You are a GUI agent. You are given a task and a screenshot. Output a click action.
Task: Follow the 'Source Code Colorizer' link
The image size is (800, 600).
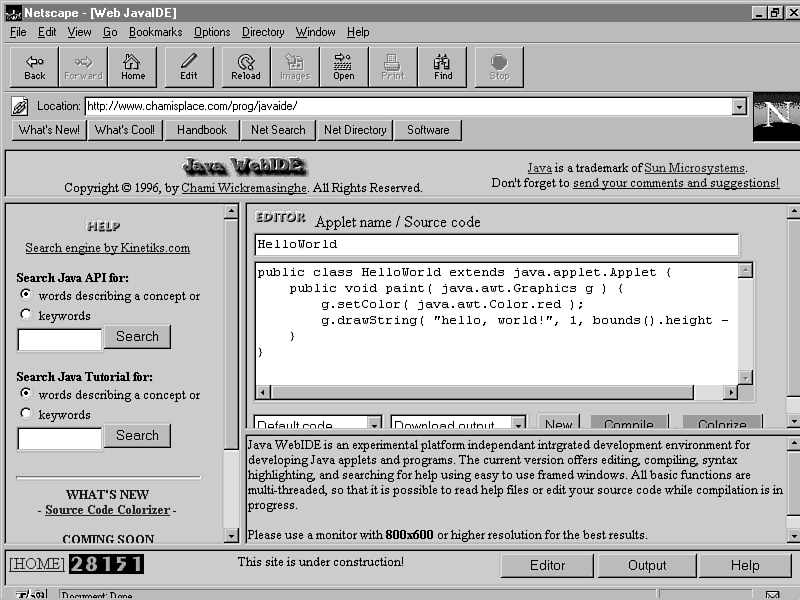tap(108, 510)
